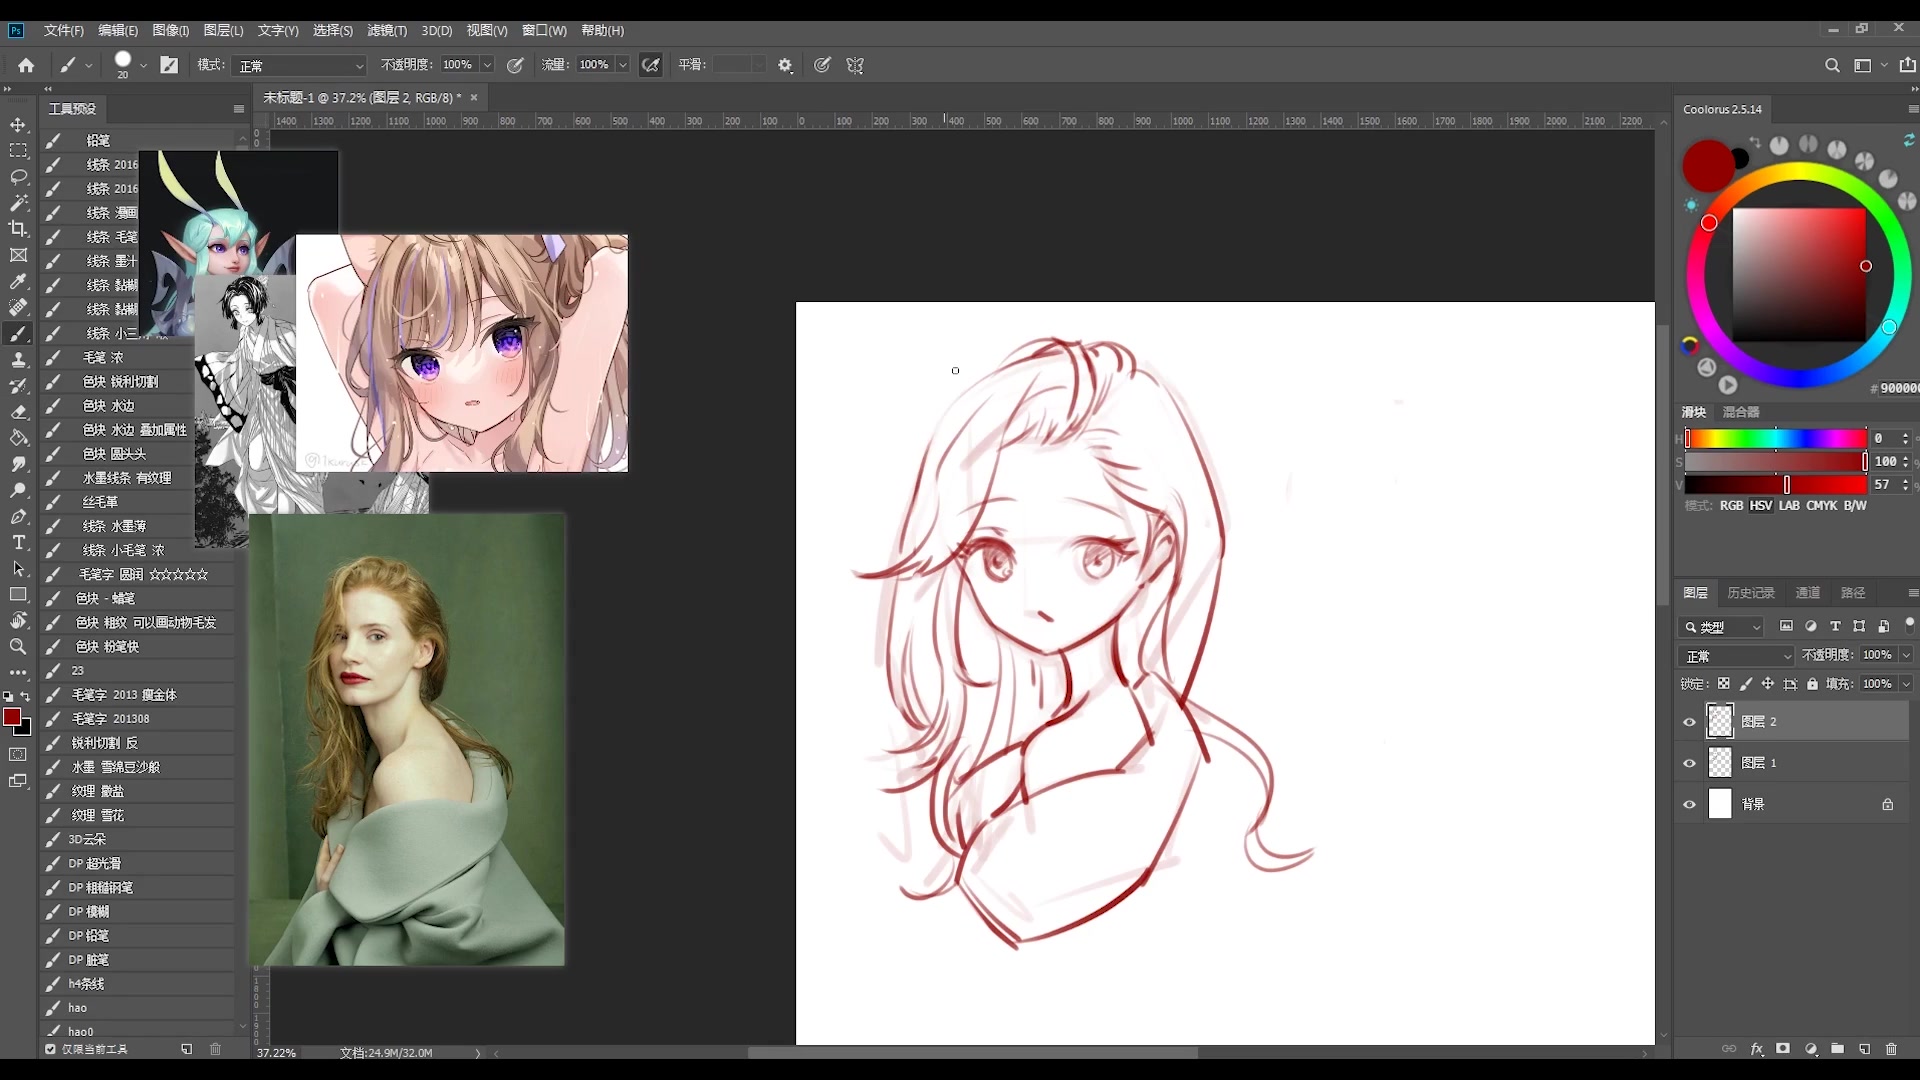
Task: Open symmetry paint butterfly options
Action: [x=855, y=65]
